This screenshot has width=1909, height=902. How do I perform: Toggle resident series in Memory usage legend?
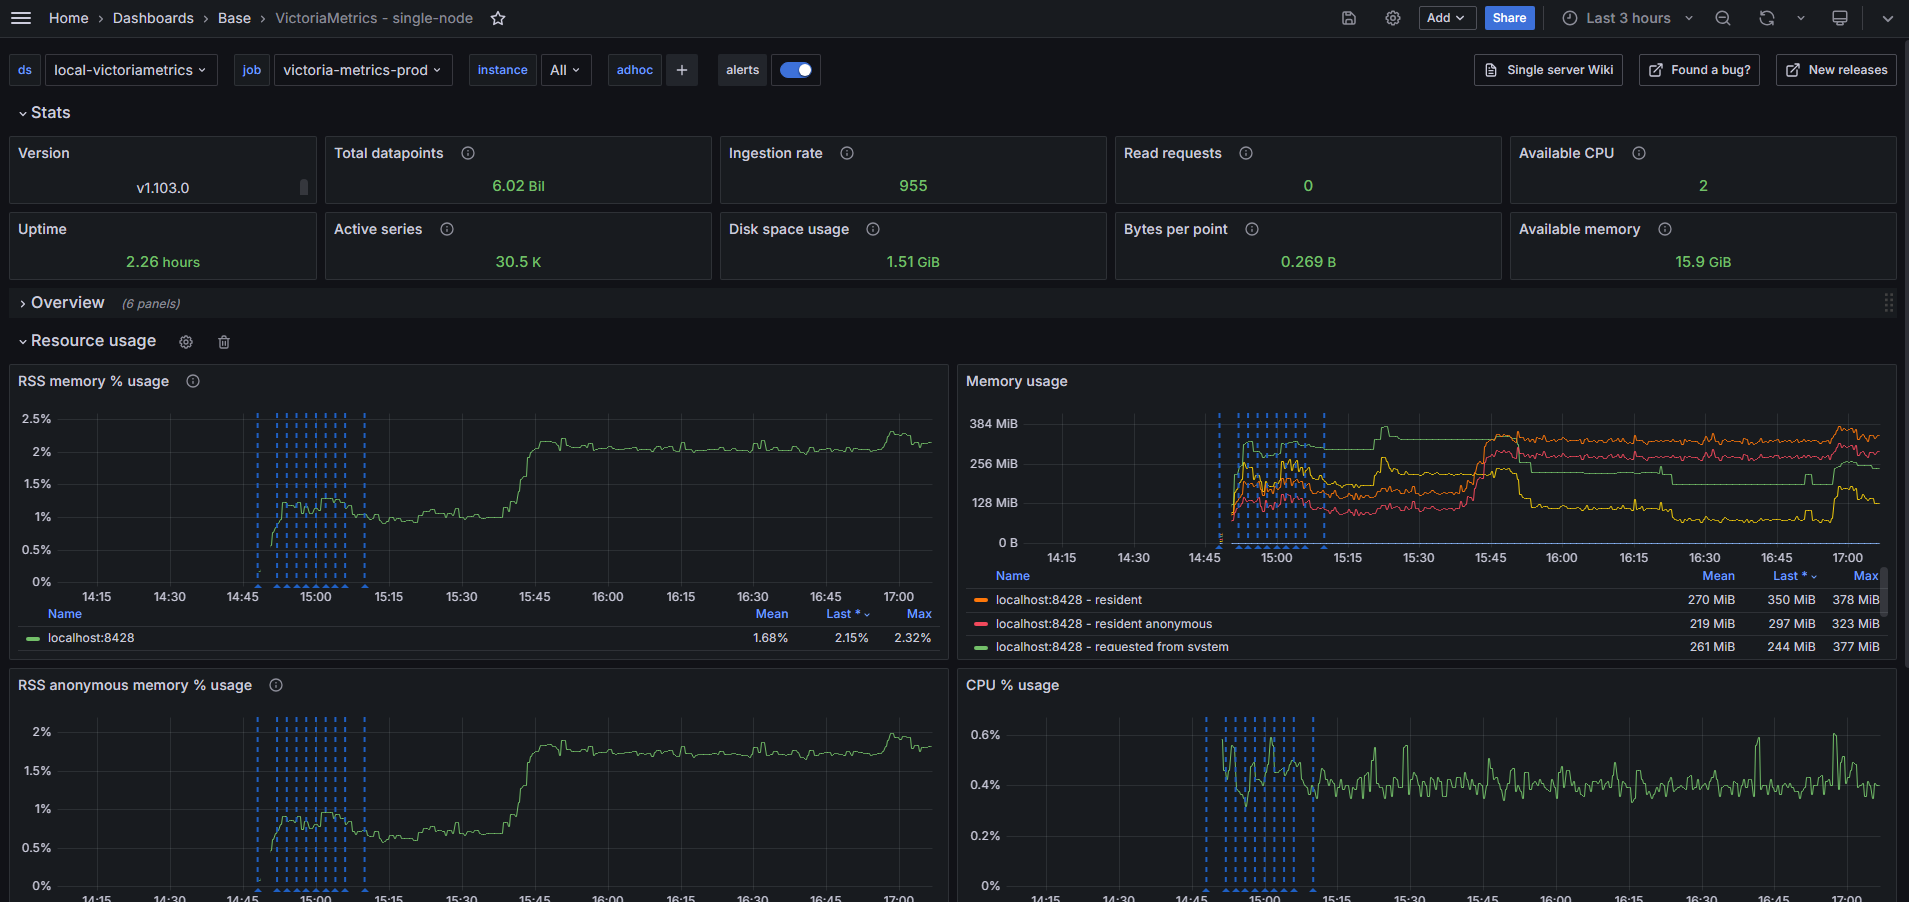tap(1069, 600)
